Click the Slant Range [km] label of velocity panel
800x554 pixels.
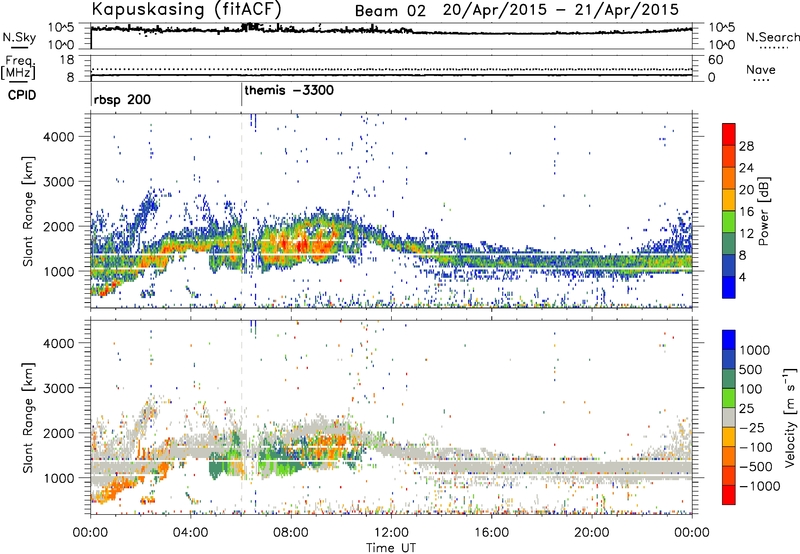point(28,417)
